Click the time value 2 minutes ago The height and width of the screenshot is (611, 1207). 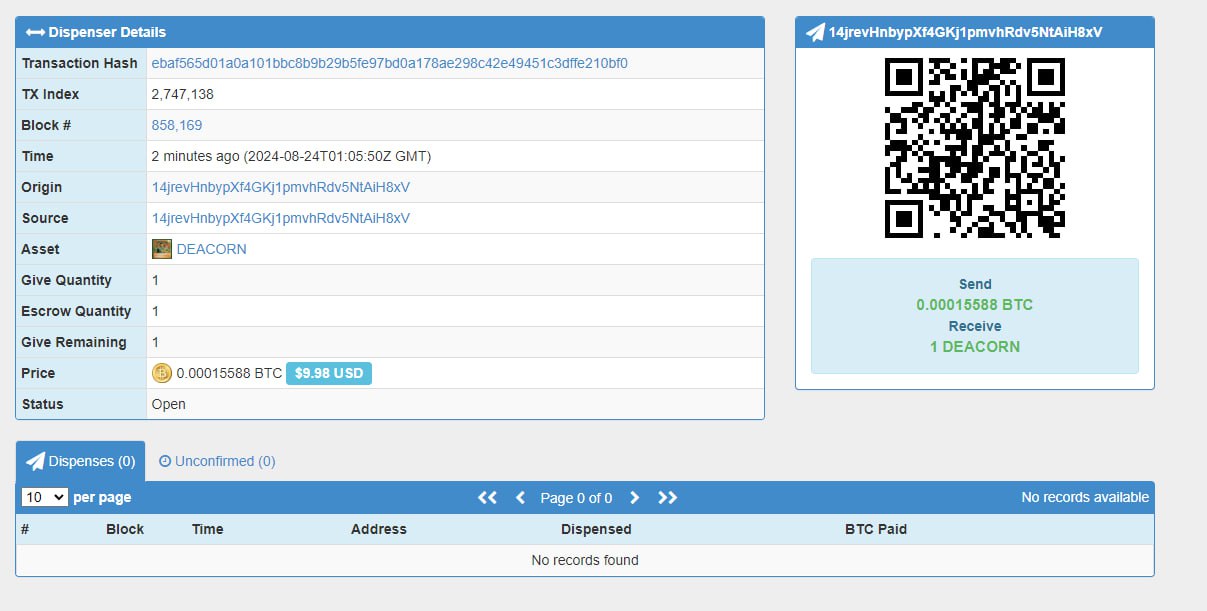tap(291, 156)
